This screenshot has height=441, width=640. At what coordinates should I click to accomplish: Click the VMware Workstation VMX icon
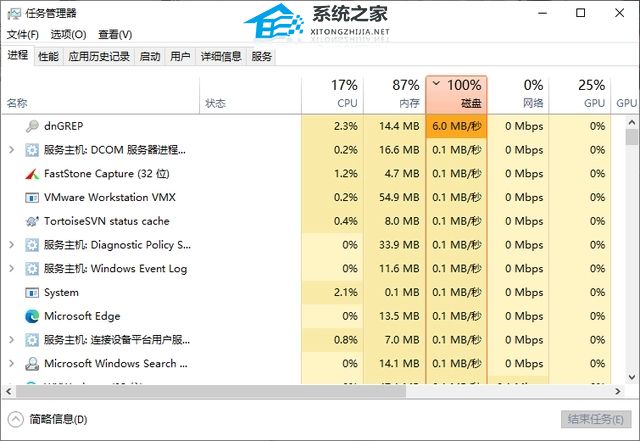[32, 198]
